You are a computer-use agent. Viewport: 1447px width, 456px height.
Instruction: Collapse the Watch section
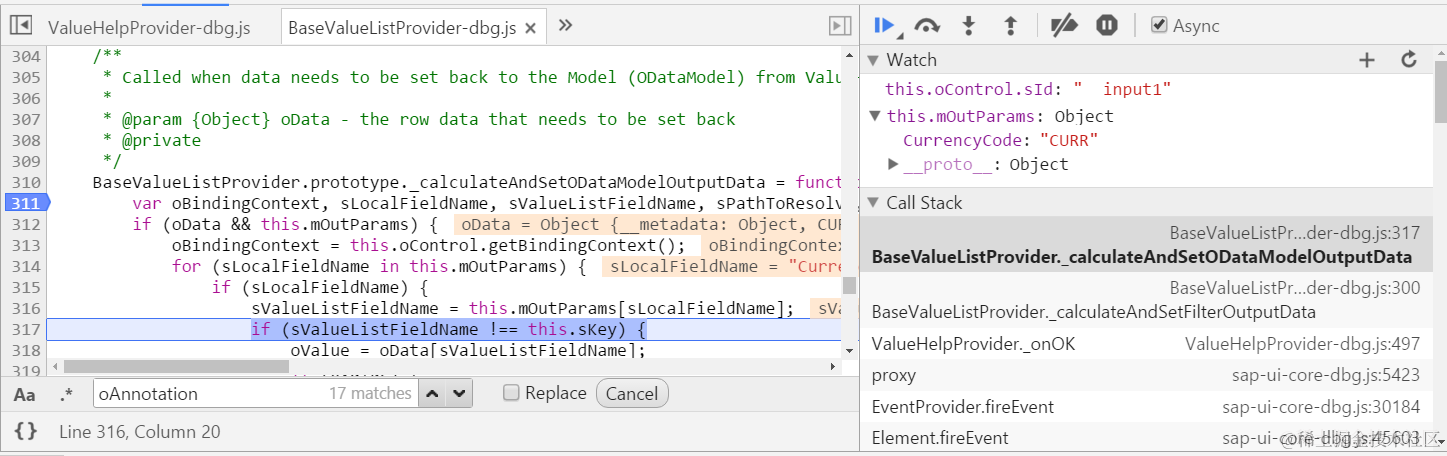tap(872, 60)
